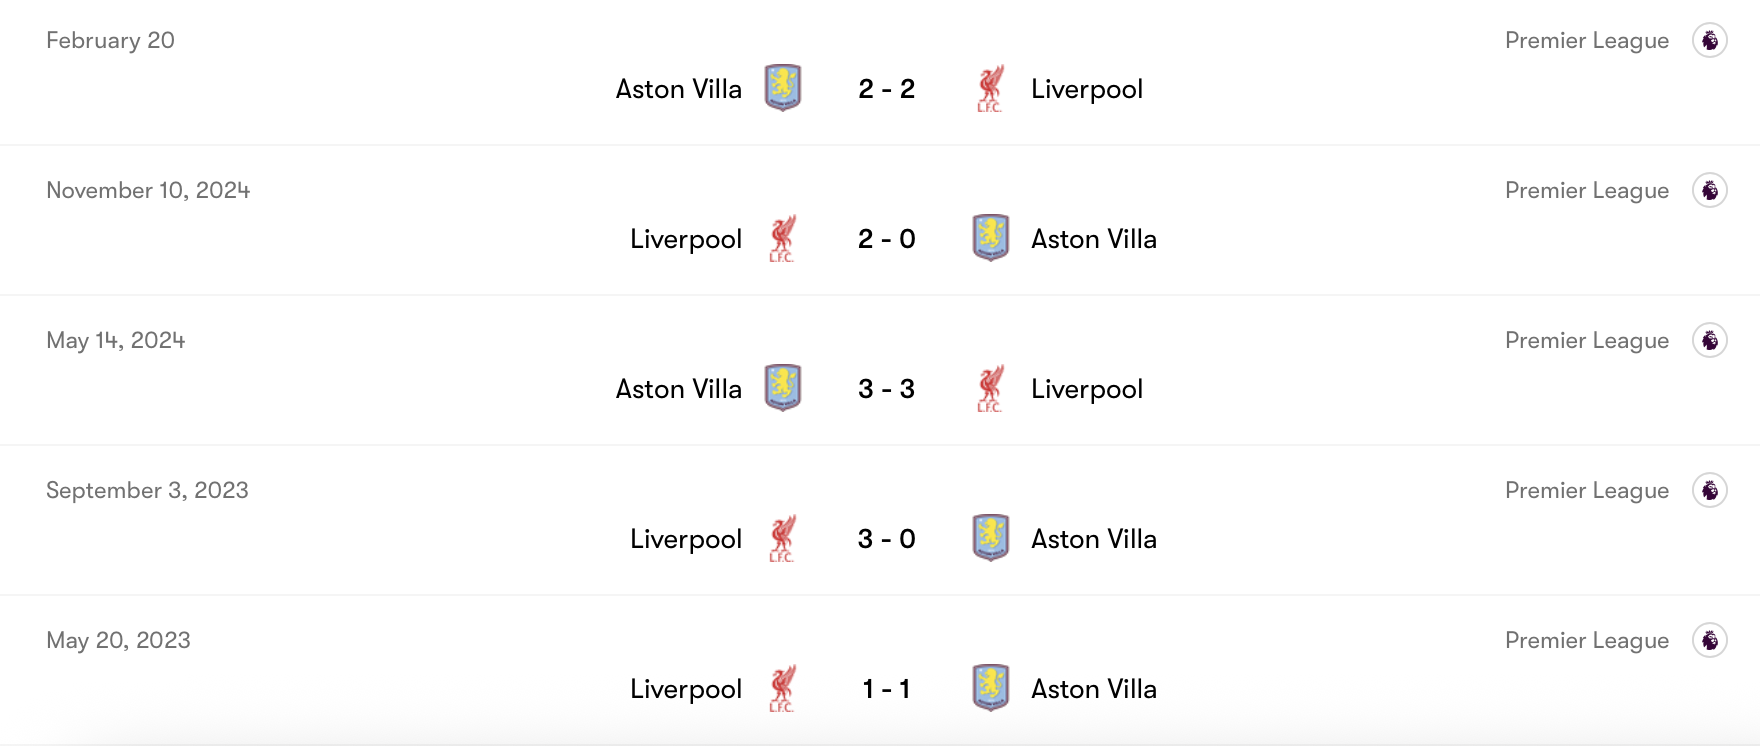The image size is (1760, 746).
Task: Select the Premier League logo on the top row
Action: [x=1712, y=40]
